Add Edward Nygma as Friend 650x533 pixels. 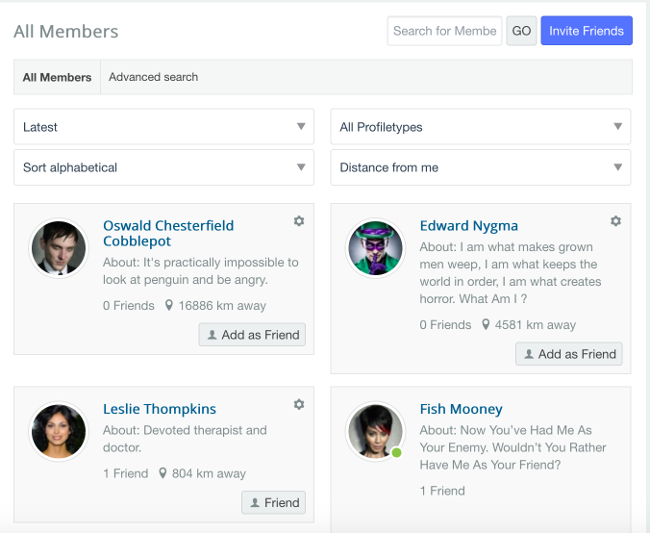coord(569,354)
